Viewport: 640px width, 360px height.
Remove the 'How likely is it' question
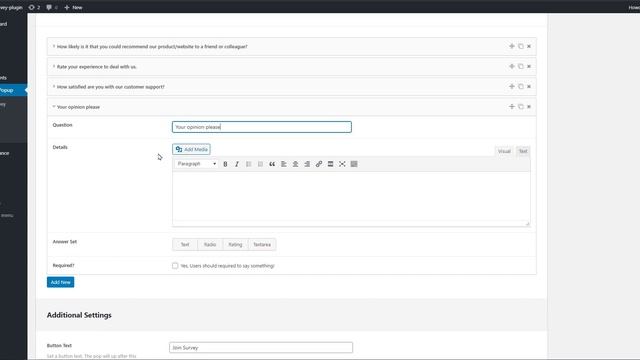(529, 46)
